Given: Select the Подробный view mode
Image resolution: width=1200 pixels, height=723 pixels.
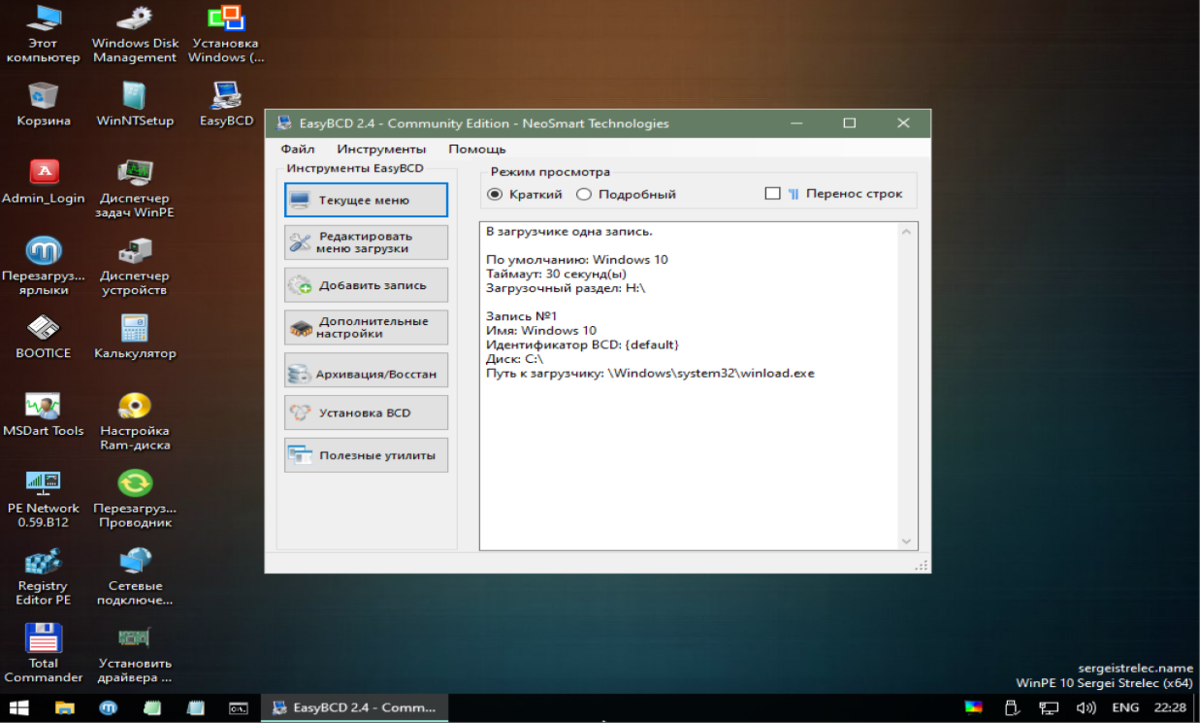Looking at the screenshot, I should (627, 194).
